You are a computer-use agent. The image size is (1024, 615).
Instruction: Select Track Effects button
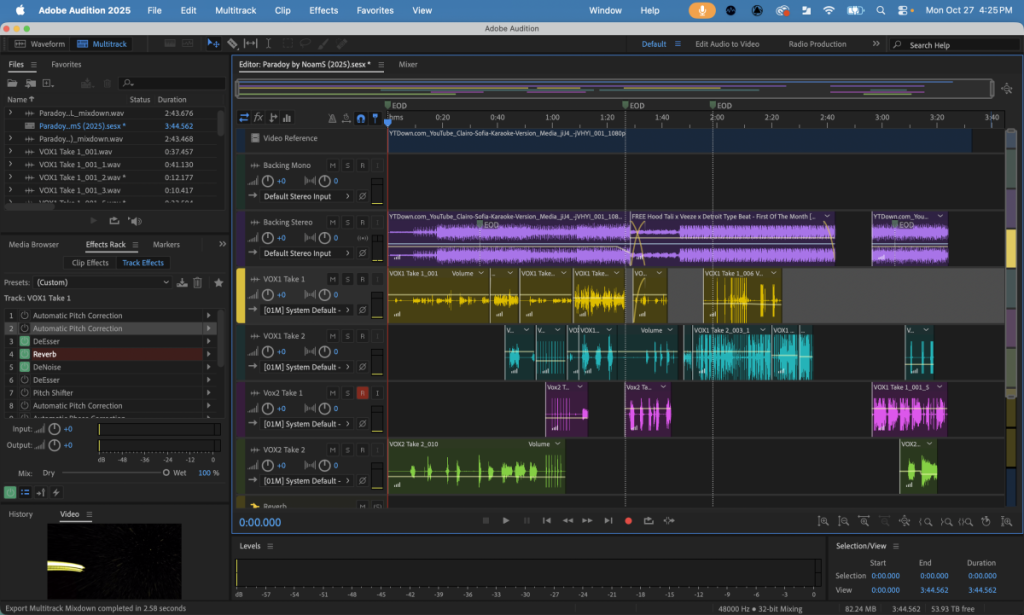click(x=143, y=262)
